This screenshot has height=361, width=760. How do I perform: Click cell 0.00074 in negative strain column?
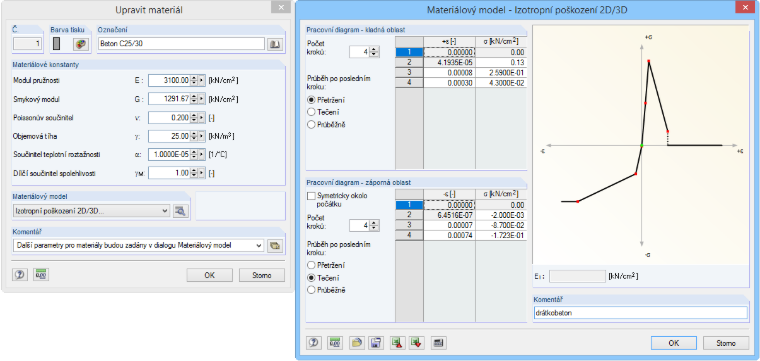pos(449,235)
